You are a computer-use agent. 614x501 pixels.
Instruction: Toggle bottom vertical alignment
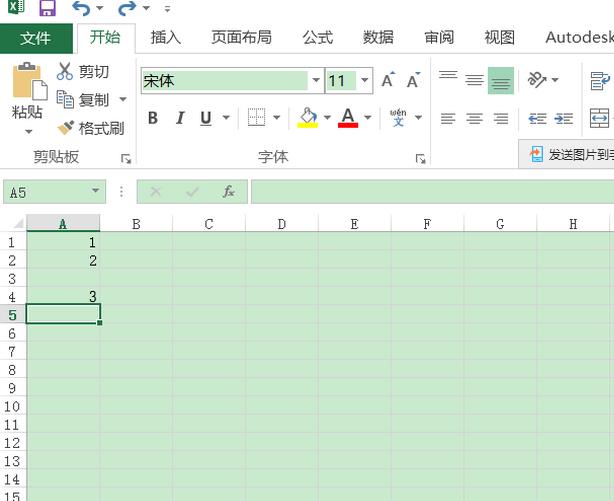(501, 80)
